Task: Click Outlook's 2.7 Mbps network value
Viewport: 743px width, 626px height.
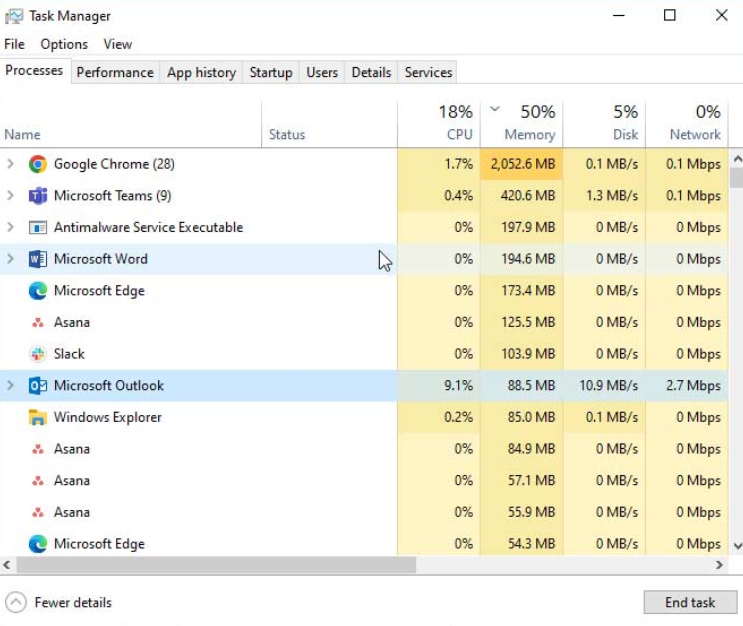Action: [x=693, y=386]
